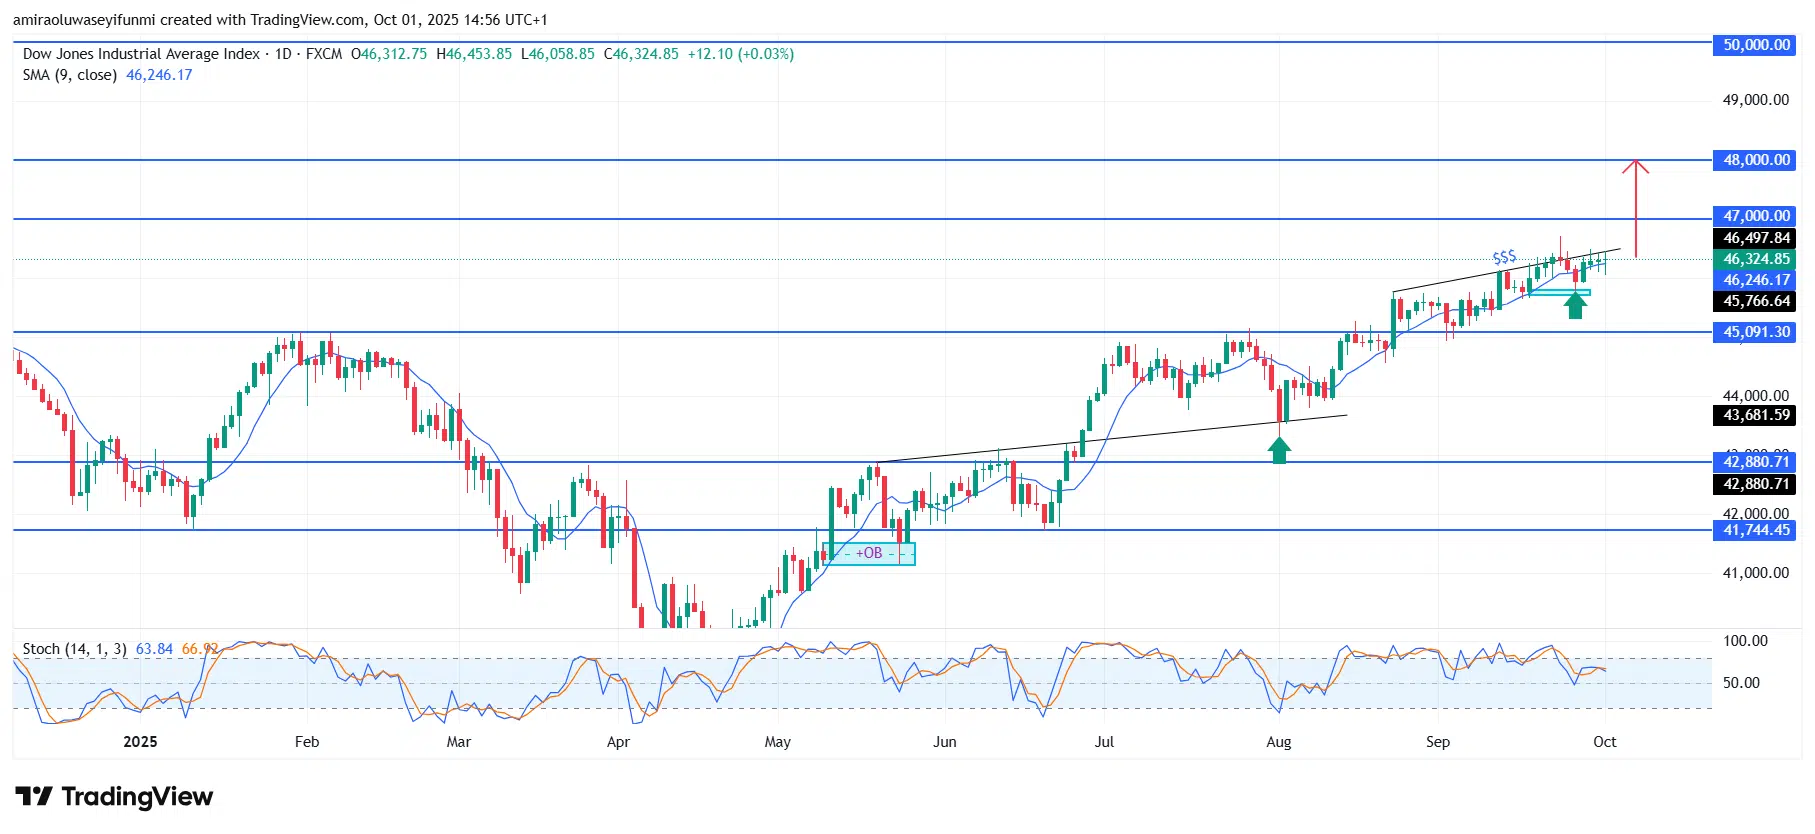This screenshot has width=1815, height=834.
Task: Click the Stoch (14, 1, 3) indicator legend
Action: (x=75, y=649)
